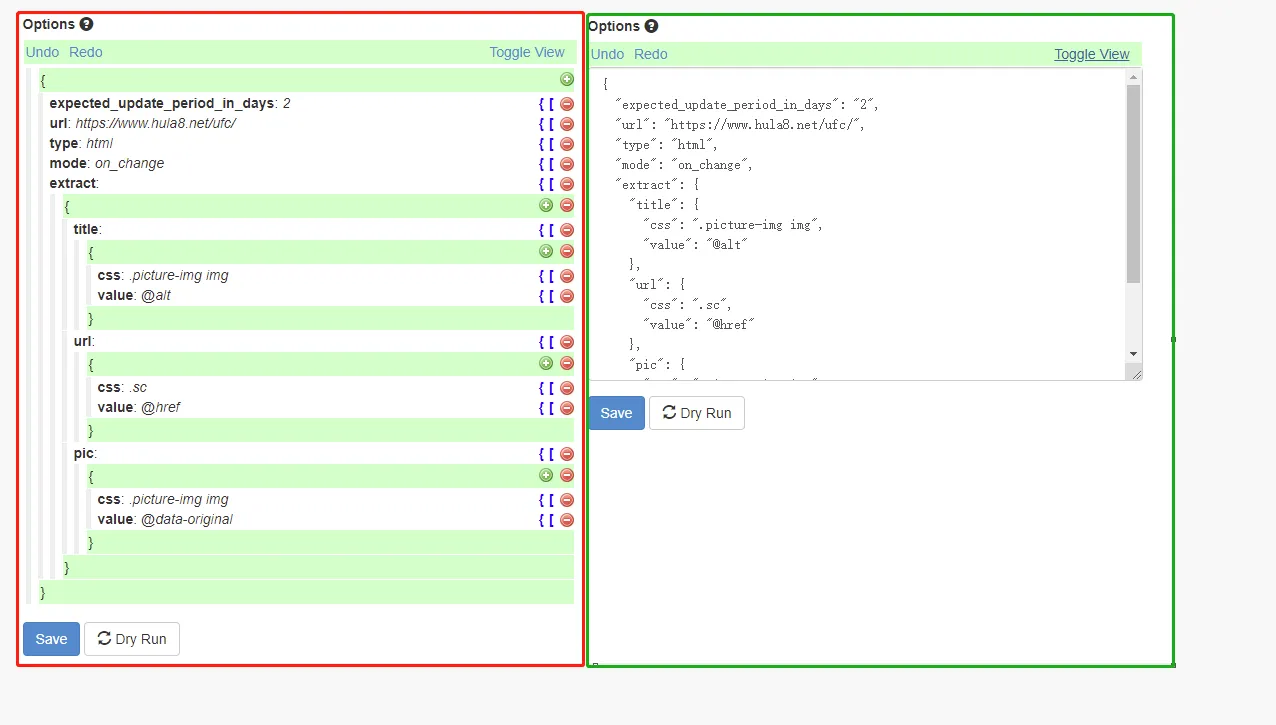Convert the type html row to array with bracket
This screenshot has height=725, width=1276.
pyautogui.click(x=551, y=144)
